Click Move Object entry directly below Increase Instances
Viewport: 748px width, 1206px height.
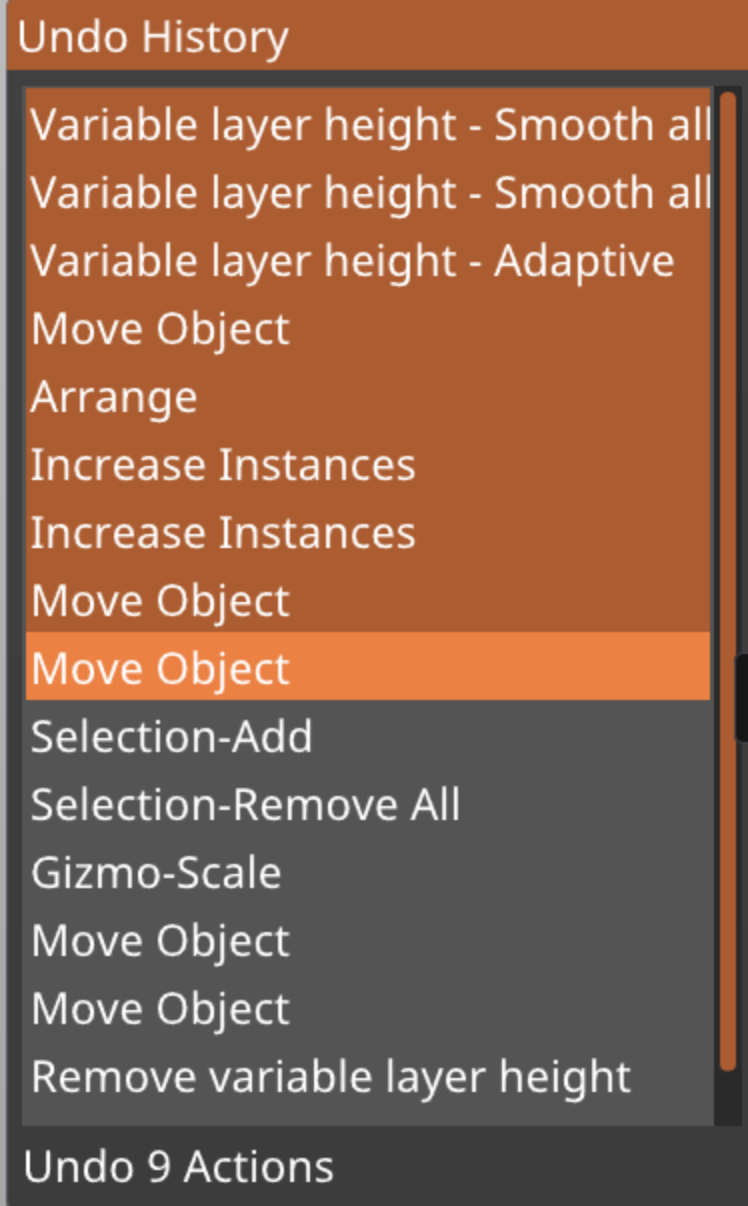[161, 601]
